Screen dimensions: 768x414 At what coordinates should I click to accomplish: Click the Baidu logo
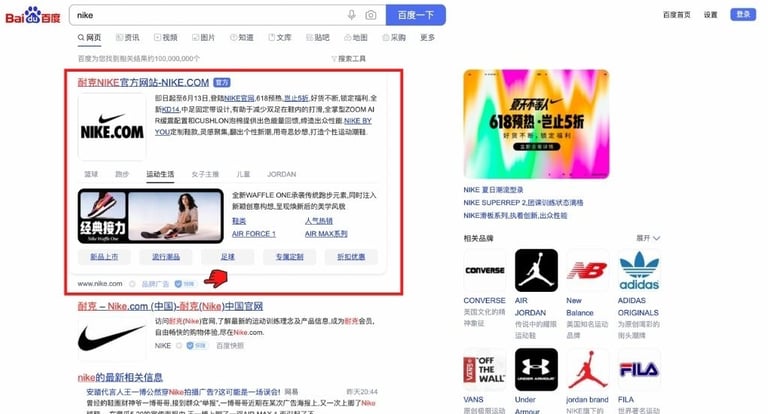(32, 15)
